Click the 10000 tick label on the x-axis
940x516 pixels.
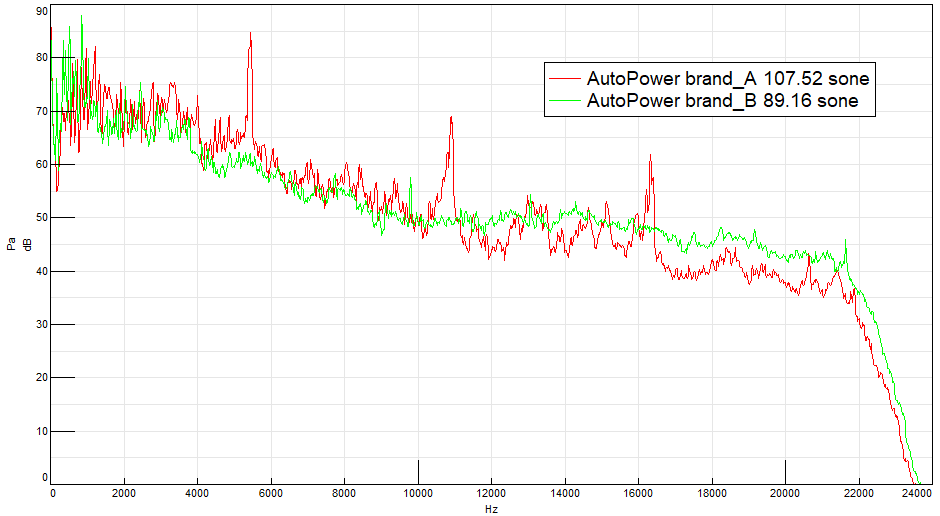418,492
